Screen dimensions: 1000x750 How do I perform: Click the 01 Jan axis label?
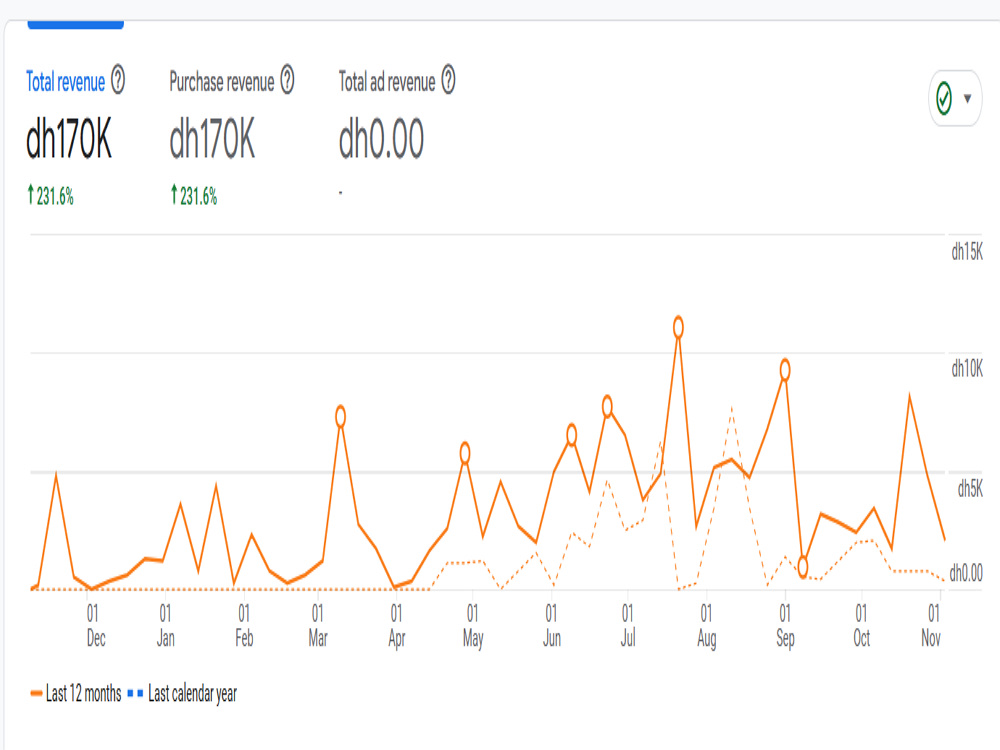click(x=166, y=626)
